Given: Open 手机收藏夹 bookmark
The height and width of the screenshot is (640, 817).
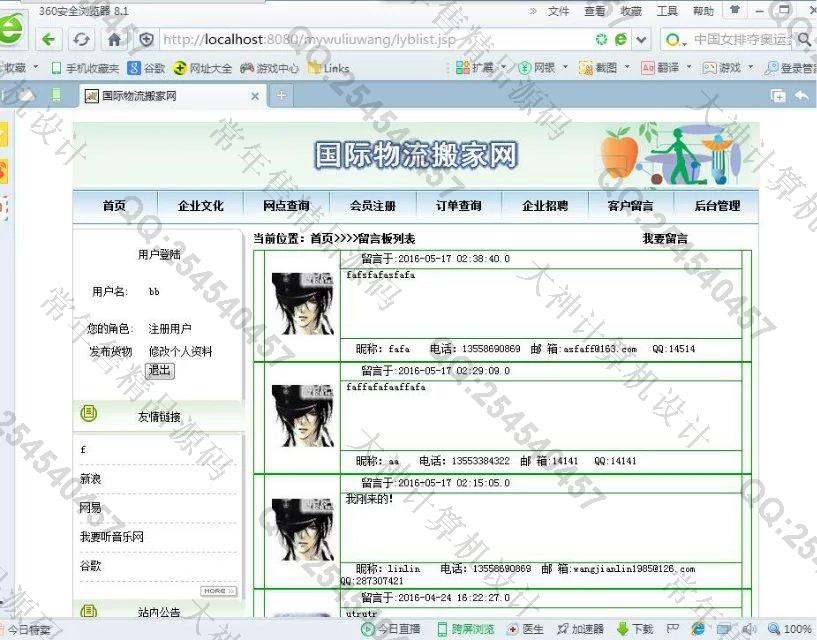Looking at the screenshot, I should pos(85,68).
